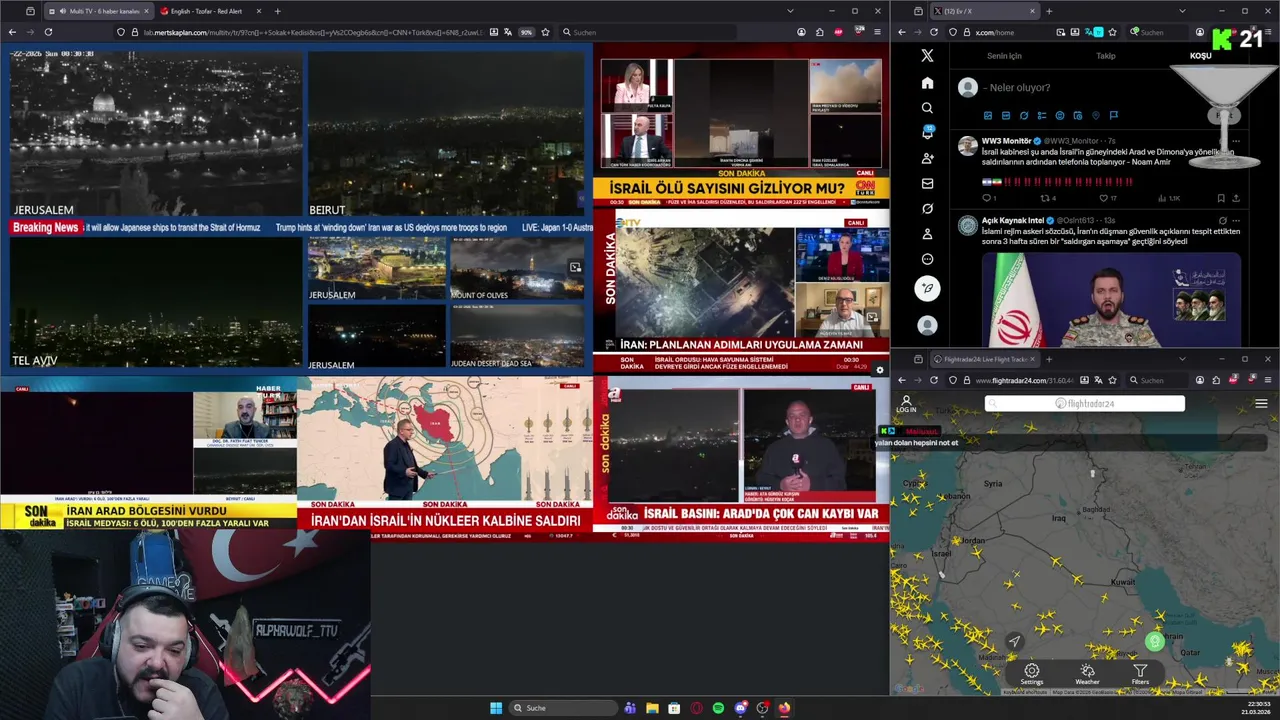Like the WW3 Monitör post

(1105, 198)
